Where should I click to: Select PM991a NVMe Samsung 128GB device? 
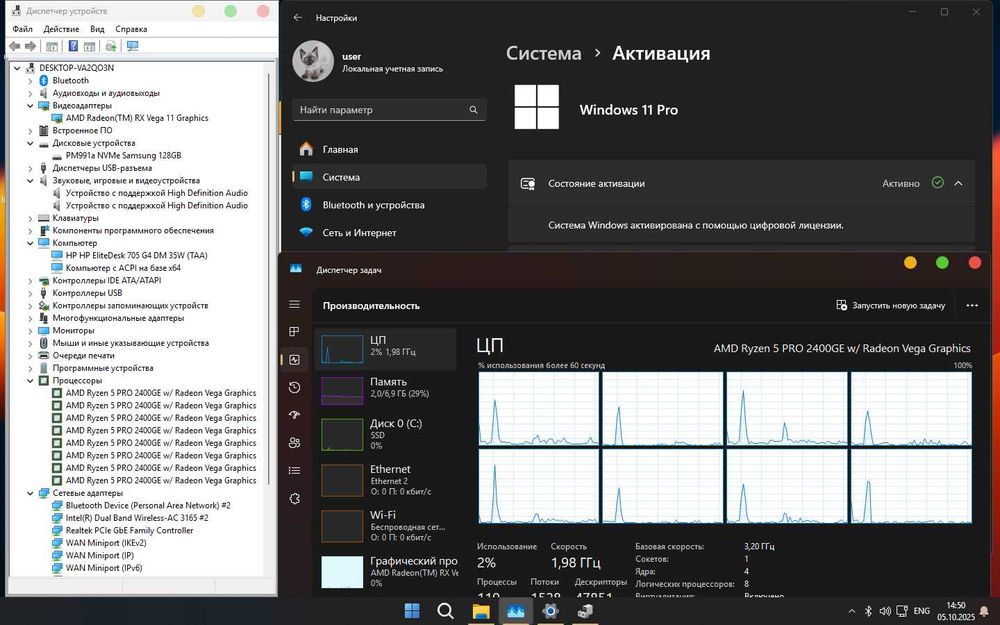click(123, 155)
